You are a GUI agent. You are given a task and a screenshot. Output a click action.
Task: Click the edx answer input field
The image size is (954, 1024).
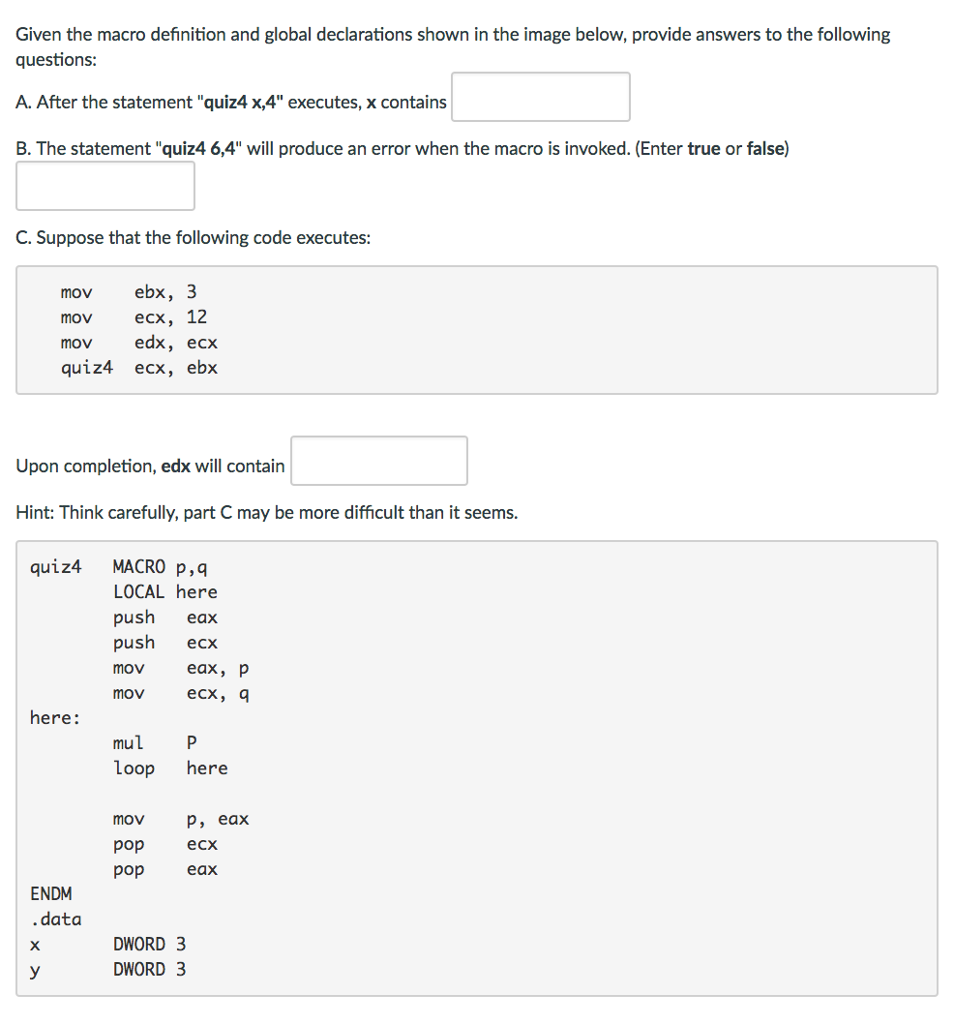(x=378, y=460)
